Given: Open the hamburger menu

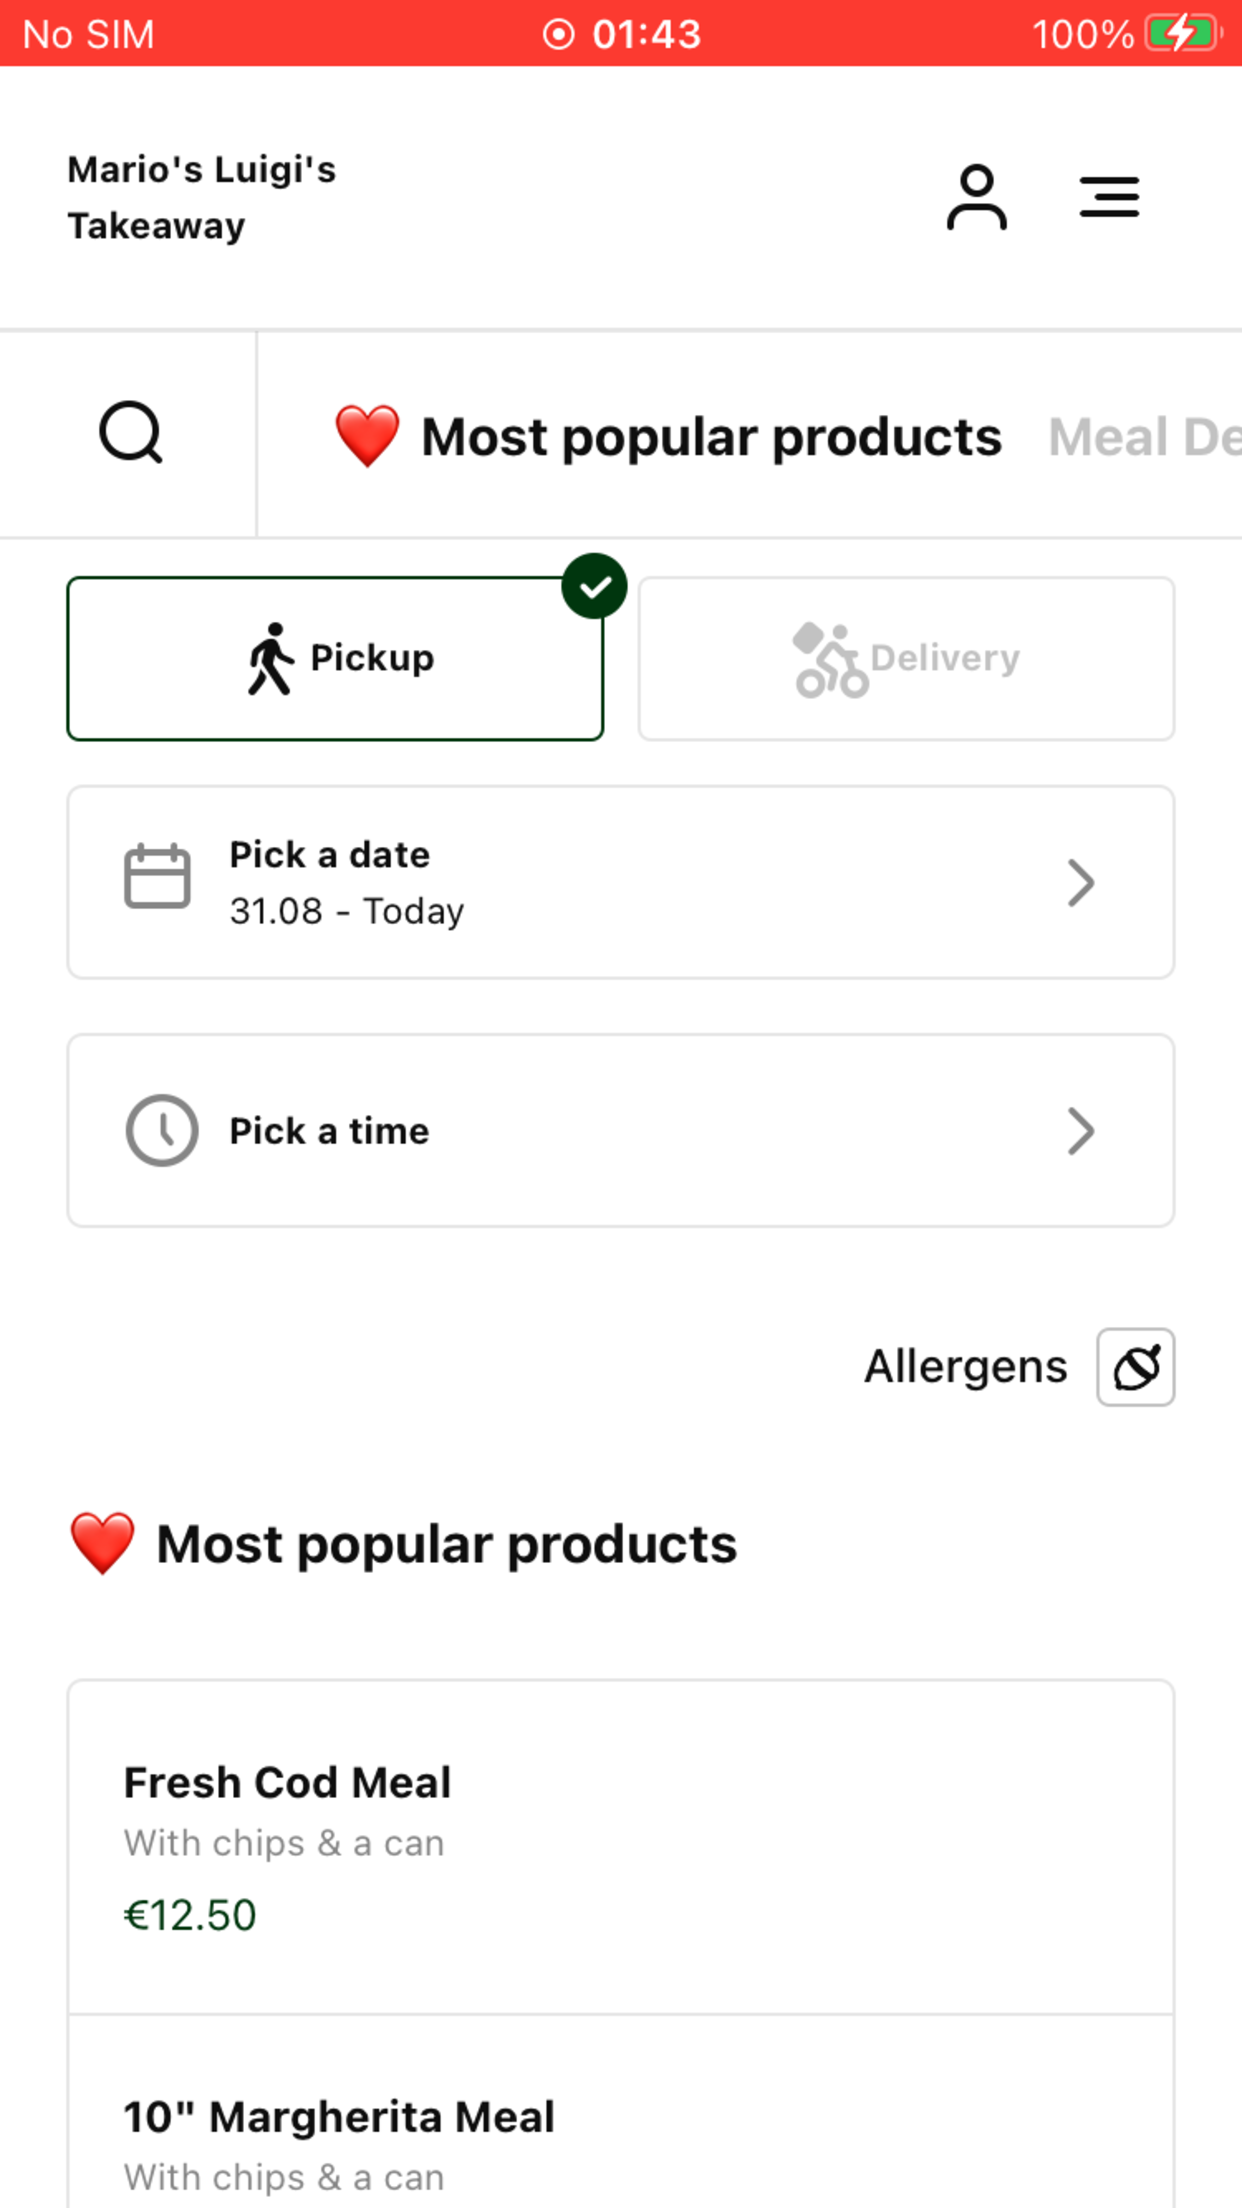Looking at the screenshot, I should click(x=1109, y=197).
